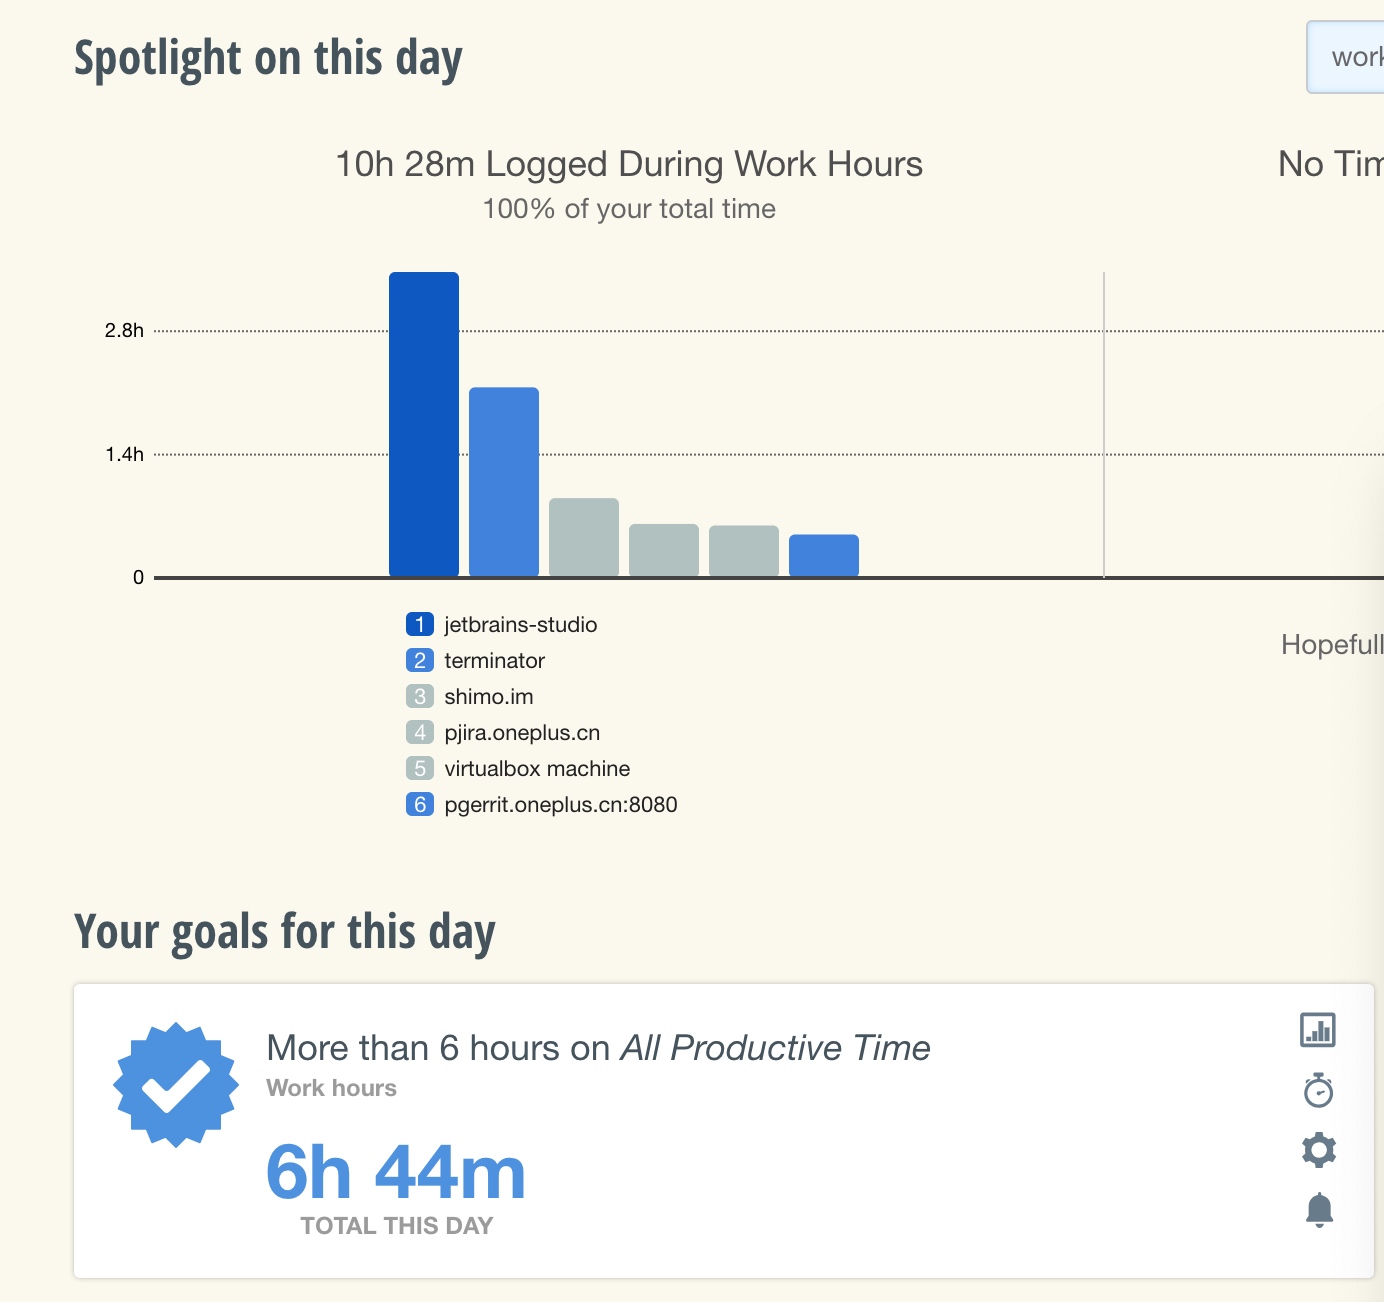The width and height of the screenshot is (1384, 1302).
Task: Click the third gray shimo.im bar
Action: point(584,537)
